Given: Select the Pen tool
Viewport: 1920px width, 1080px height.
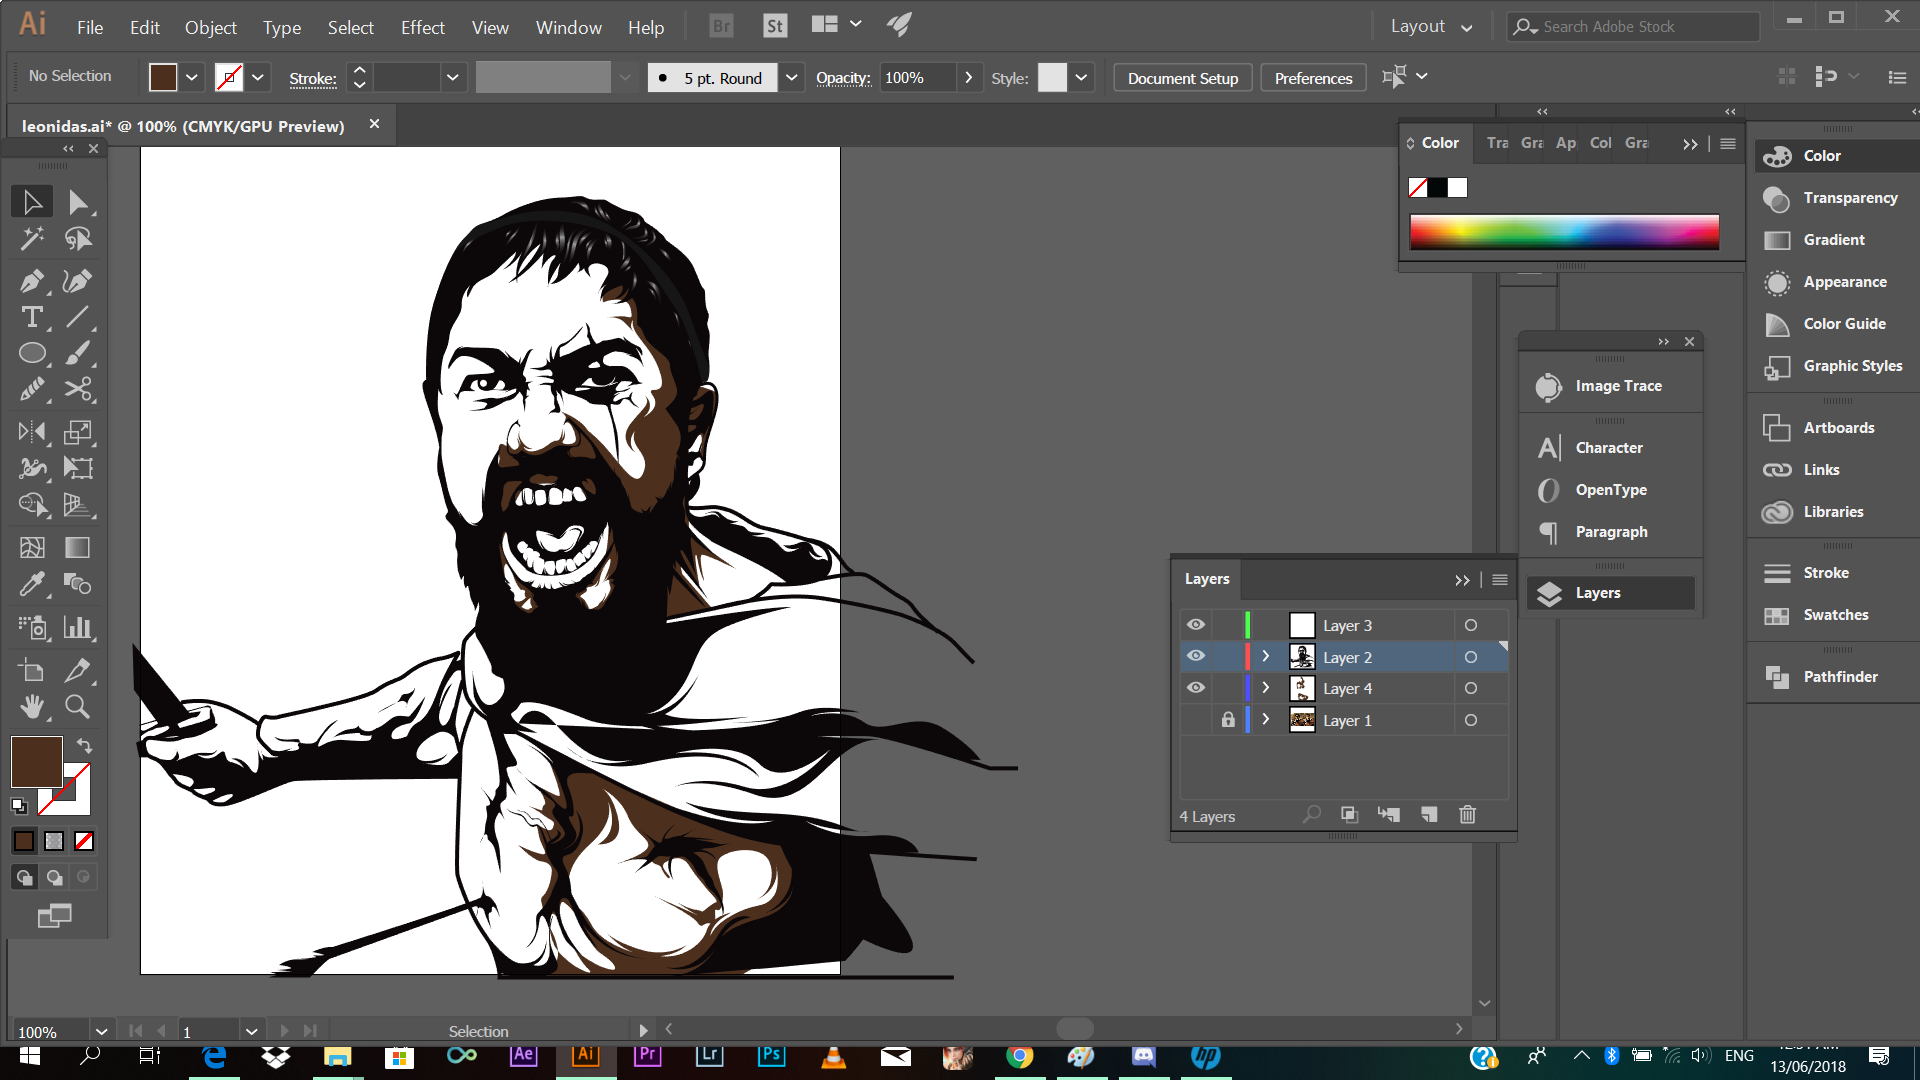Looking at the screenshot, I should 31,281.
